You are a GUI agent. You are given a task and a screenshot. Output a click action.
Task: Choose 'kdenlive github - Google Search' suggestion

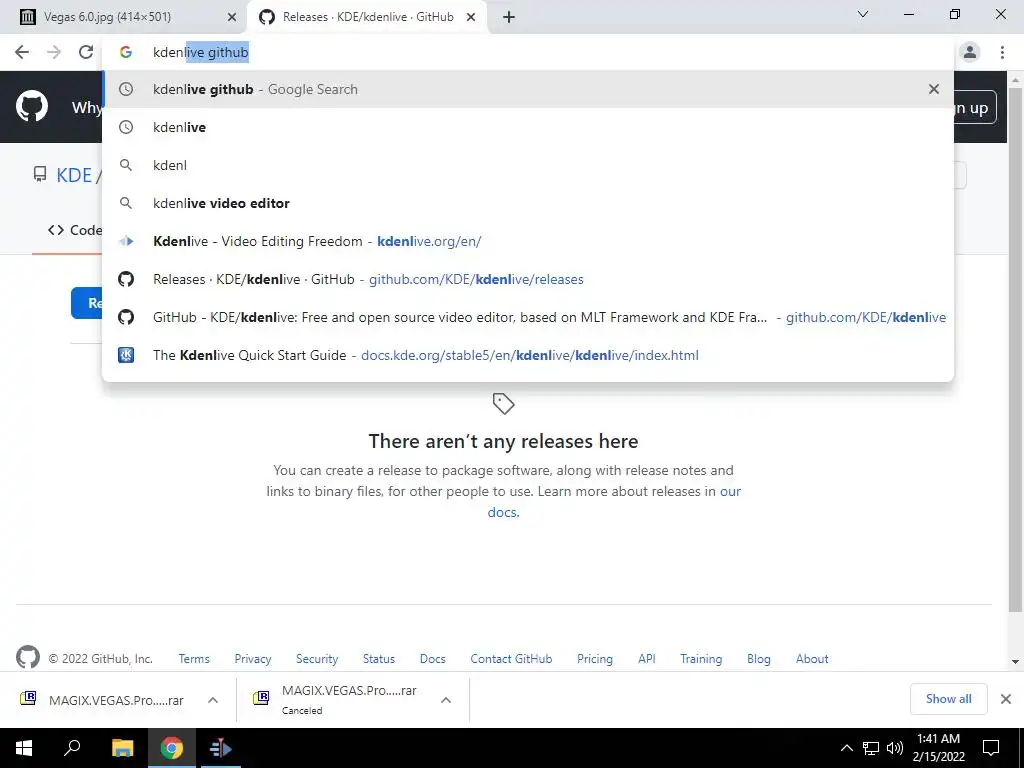click(x=528, y=89)
